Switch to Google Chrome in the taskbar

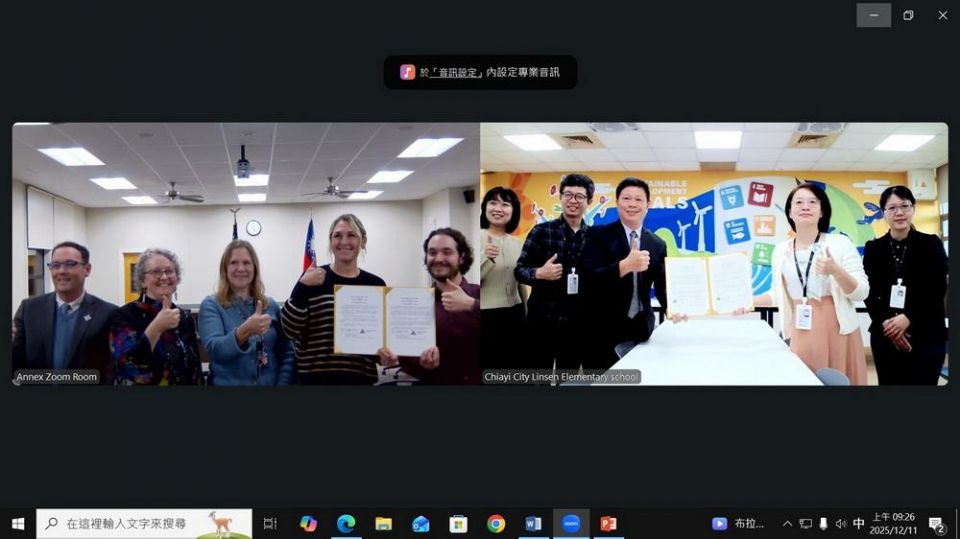coord(496,523)
